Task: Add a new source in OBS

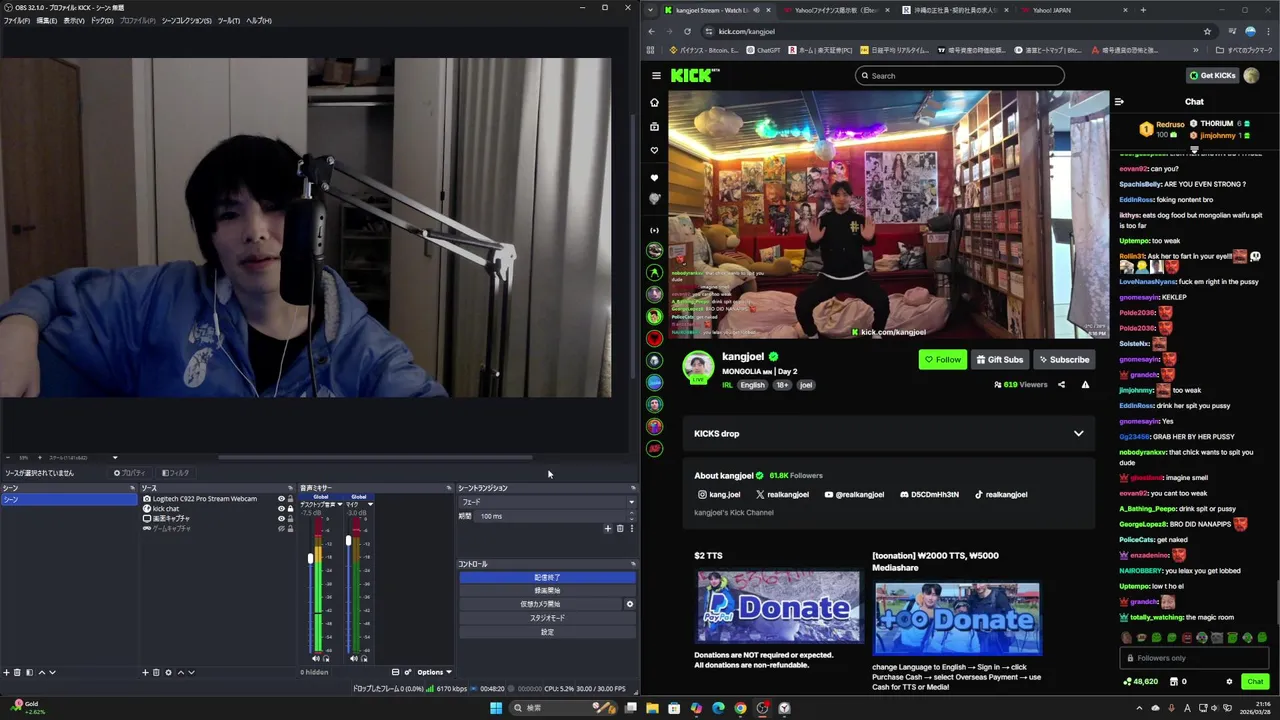Action: (x=145, y=672)
